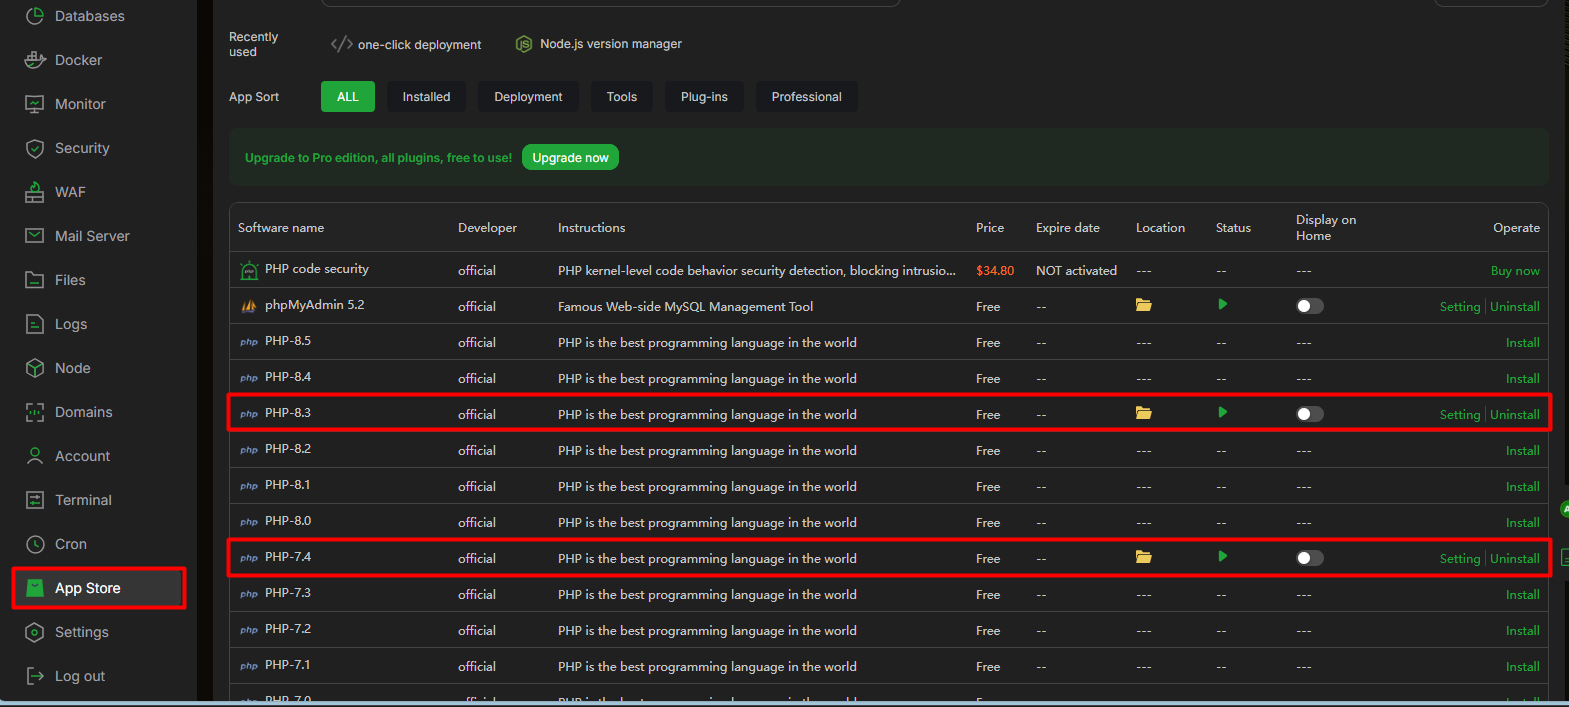Open the Docker sidebar icon
1569x707 pixels.
[x=35, y=60]
